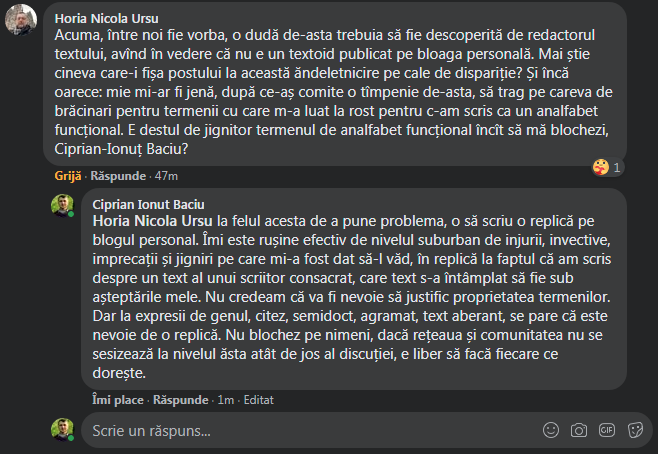Open the 1m timestamp link
658x454 pixels.
pyautogui.click(x=226, y=399)
